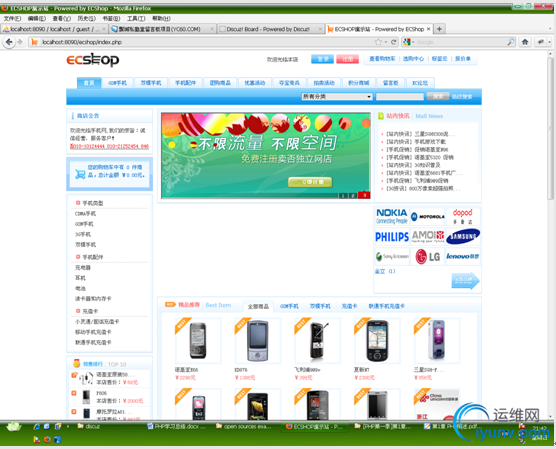The image size is (556, 449).
Task: Click the 联通手机充值卡 category link
Action: pos(93,342)
